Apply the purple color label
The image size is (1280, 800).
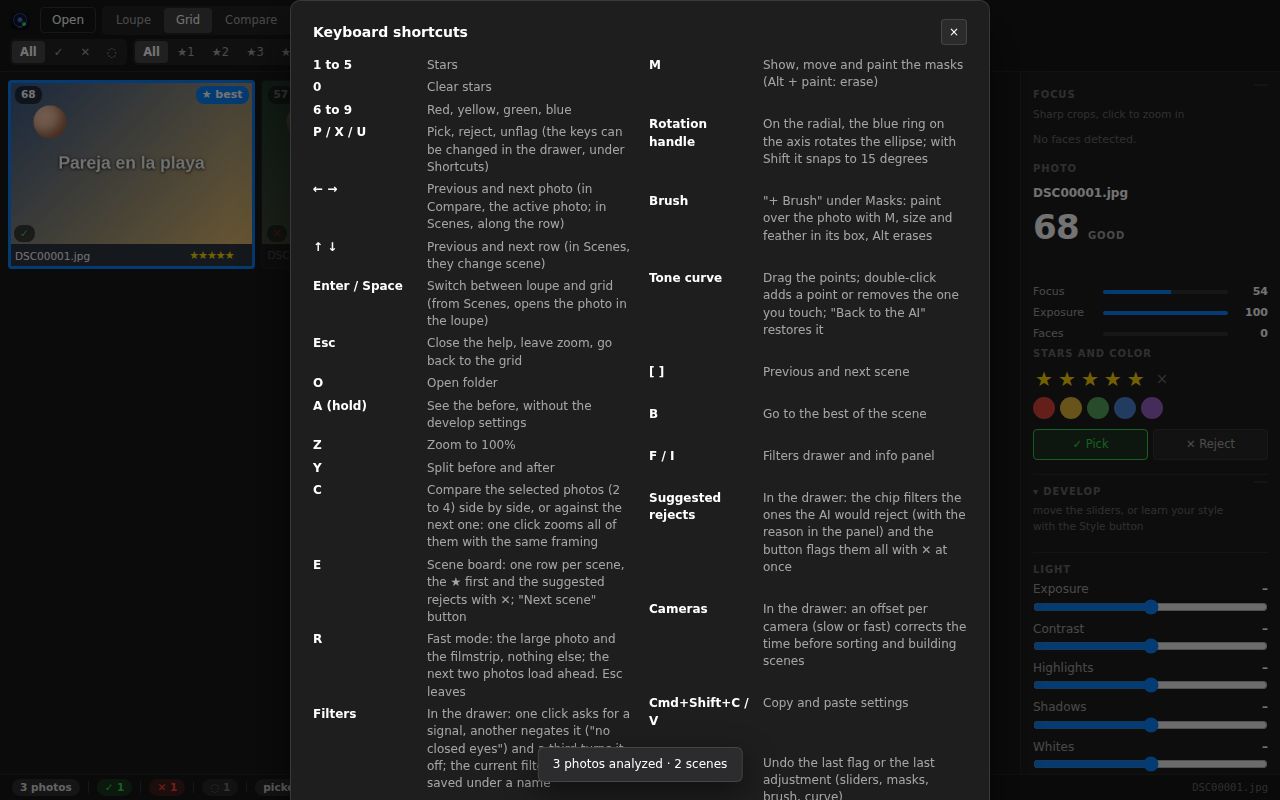1152,408
